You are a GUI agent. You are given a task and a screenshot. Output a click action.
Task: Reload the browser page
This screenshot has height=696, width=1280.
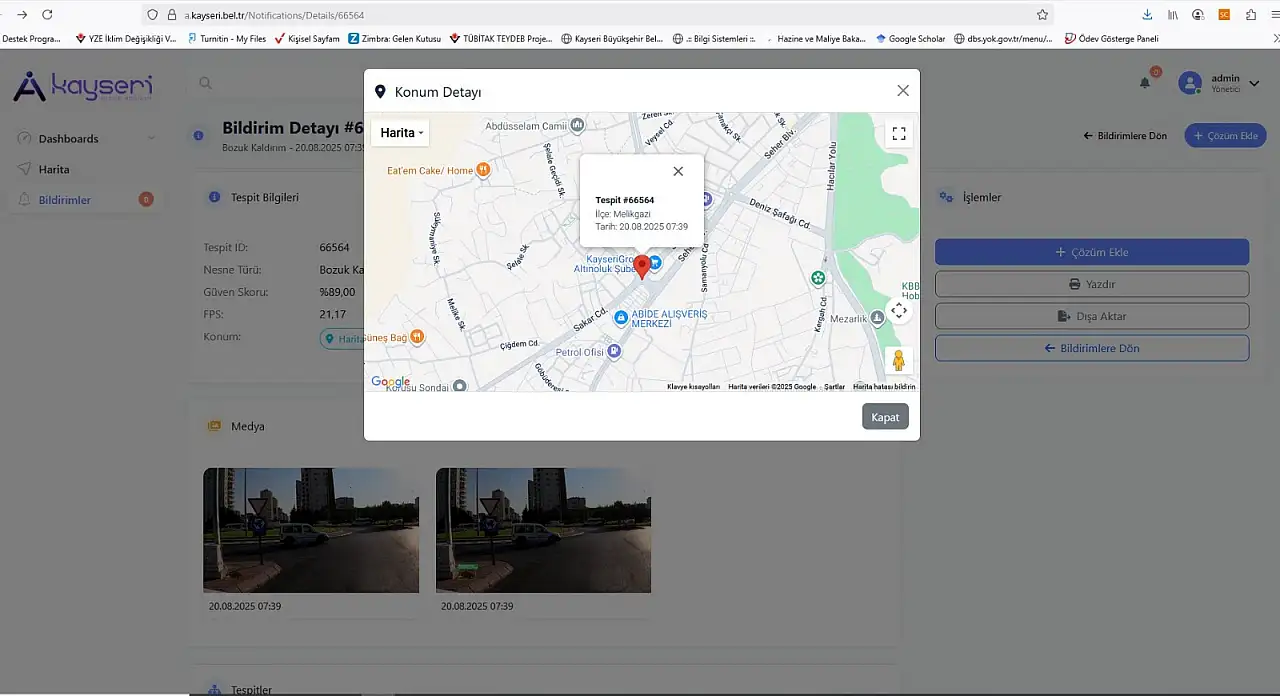(x=47, y=14)
